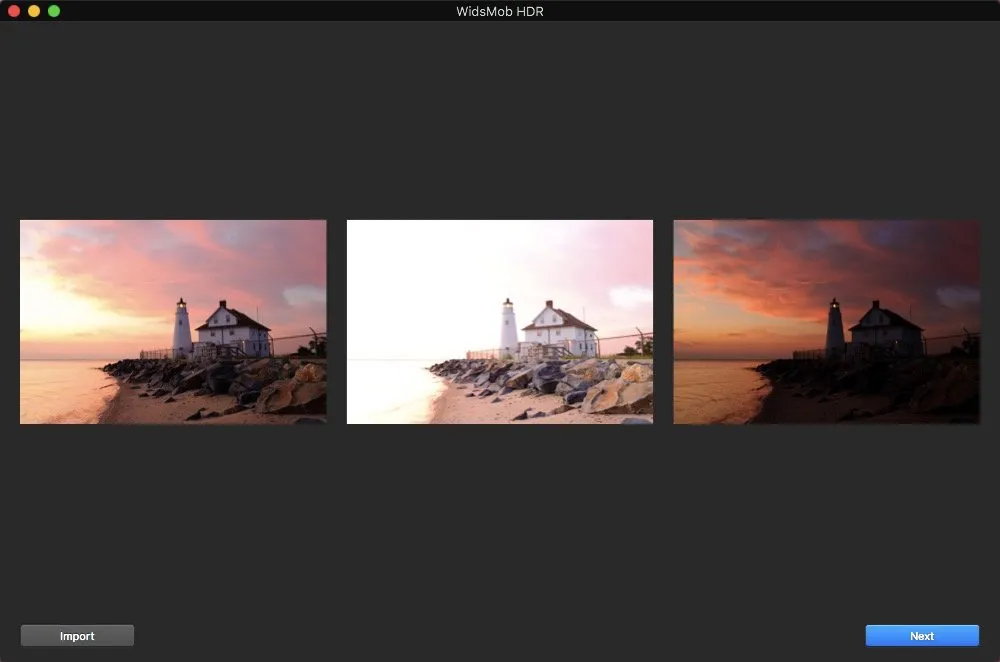1000x662 pixels.
Task: Click the Import button
Action: [77, 636]
